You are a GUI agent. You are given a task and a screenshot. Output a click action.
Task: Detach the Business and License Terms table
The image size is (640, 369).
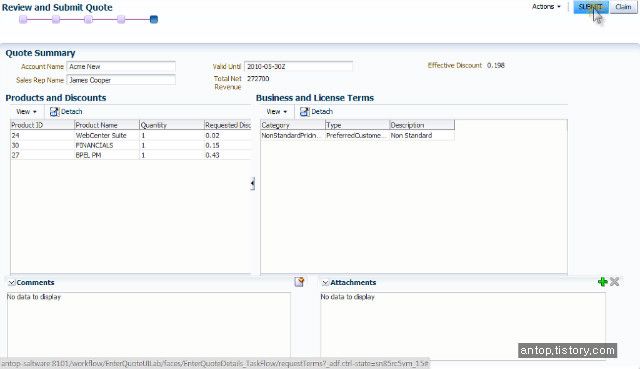point(316,111)
